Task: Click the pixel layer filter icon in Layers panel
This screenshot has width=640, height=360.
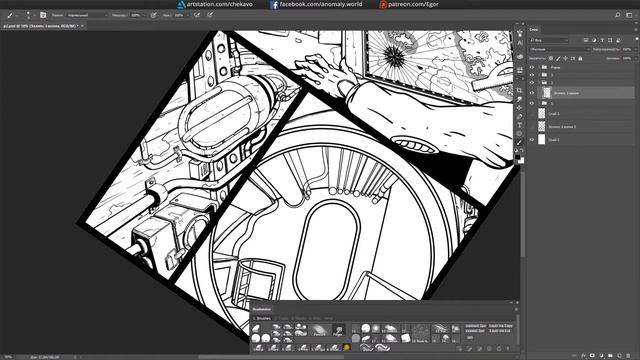Action: (586, 40)
